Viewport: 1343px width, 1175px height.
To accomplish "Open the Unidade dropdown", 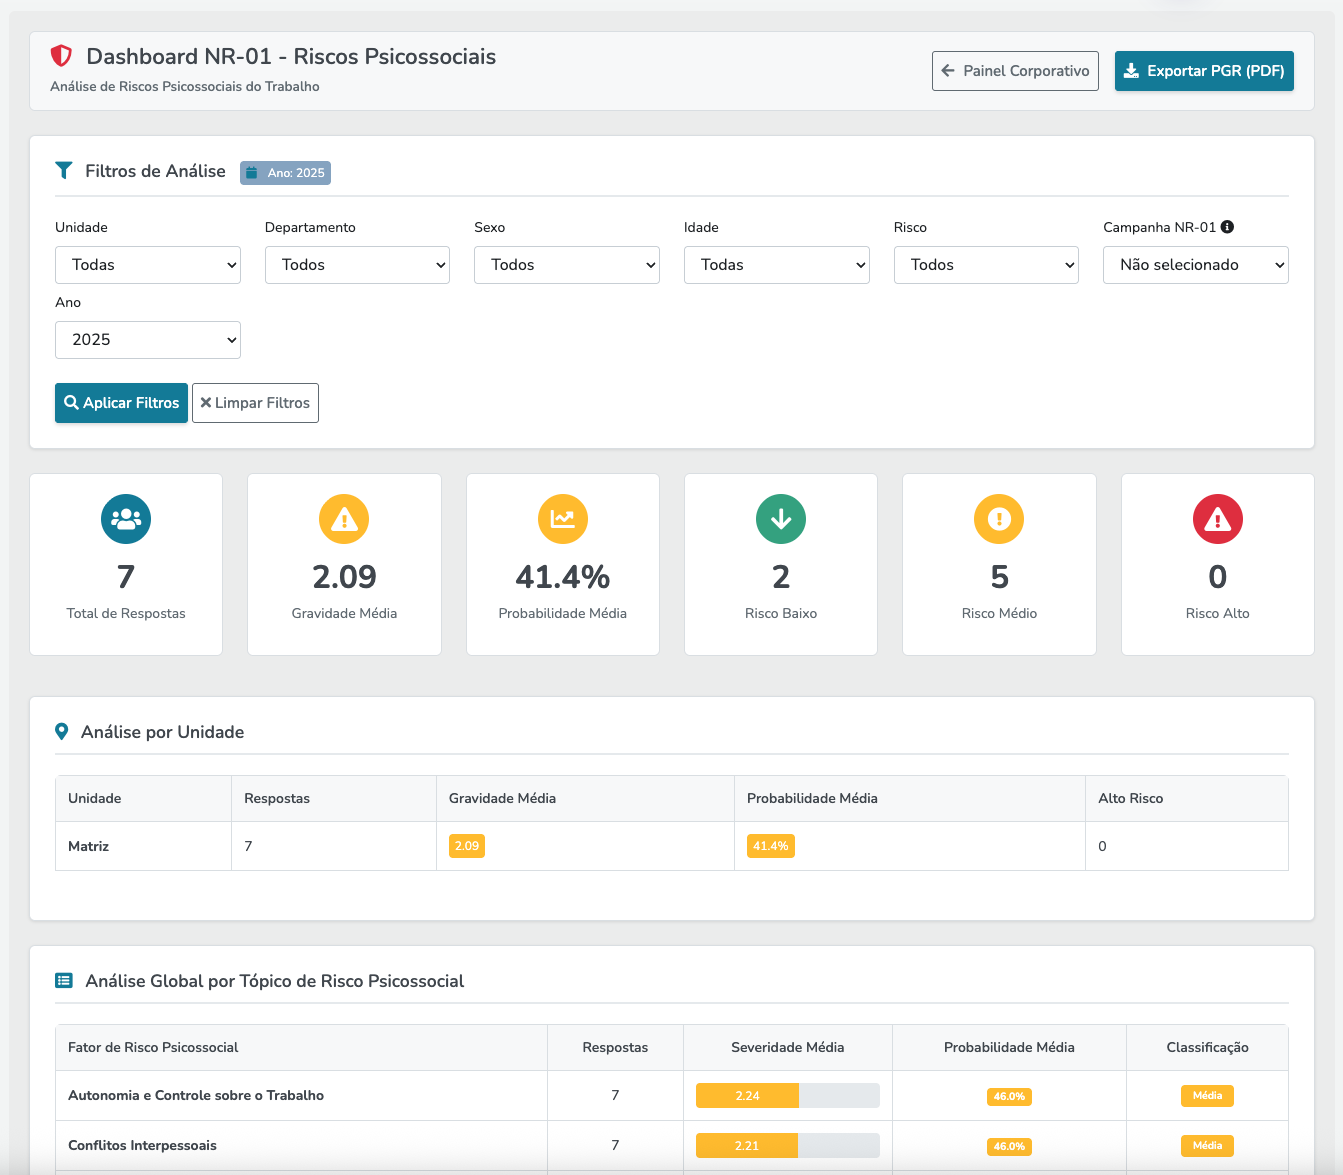I will tap(147, 264).
